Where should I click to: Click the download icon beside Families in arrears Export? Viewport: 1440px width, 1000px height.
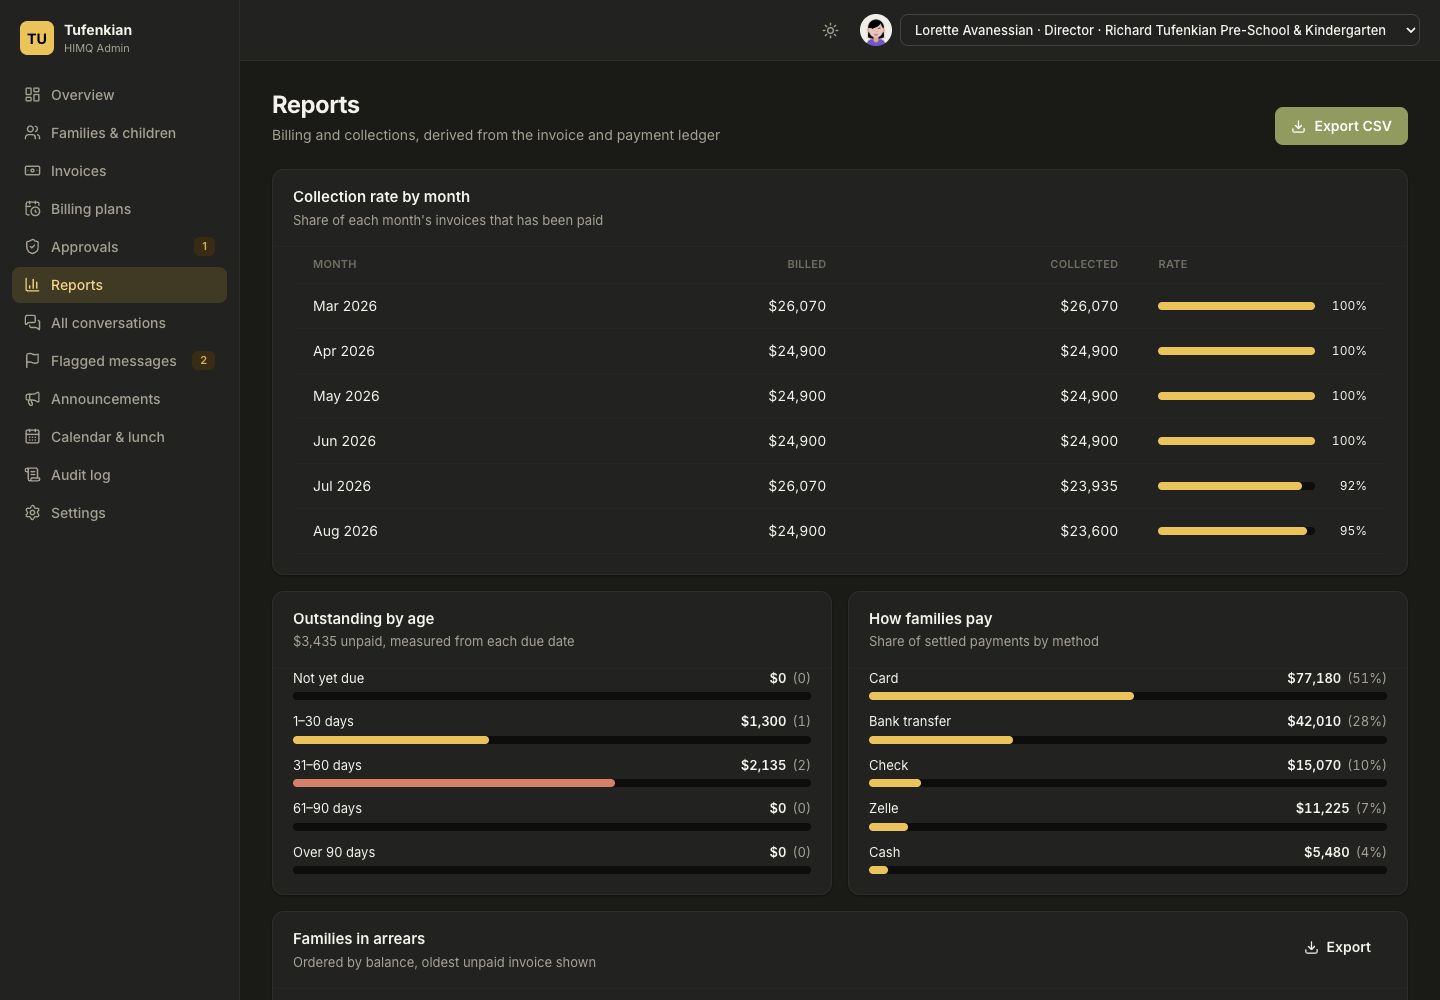[x=1311, y=948]
